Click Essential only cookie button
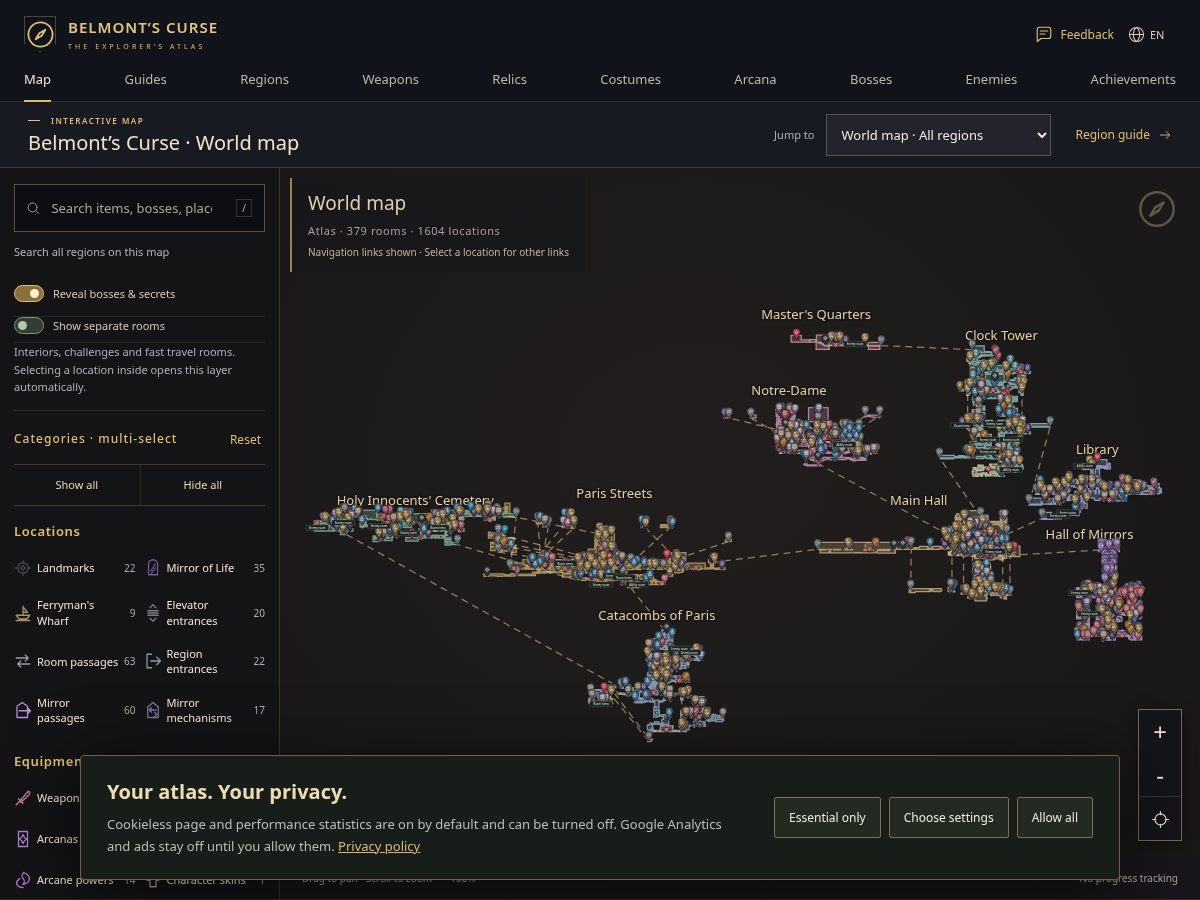This screenshot has height=900, width=1200. point(827,817)
